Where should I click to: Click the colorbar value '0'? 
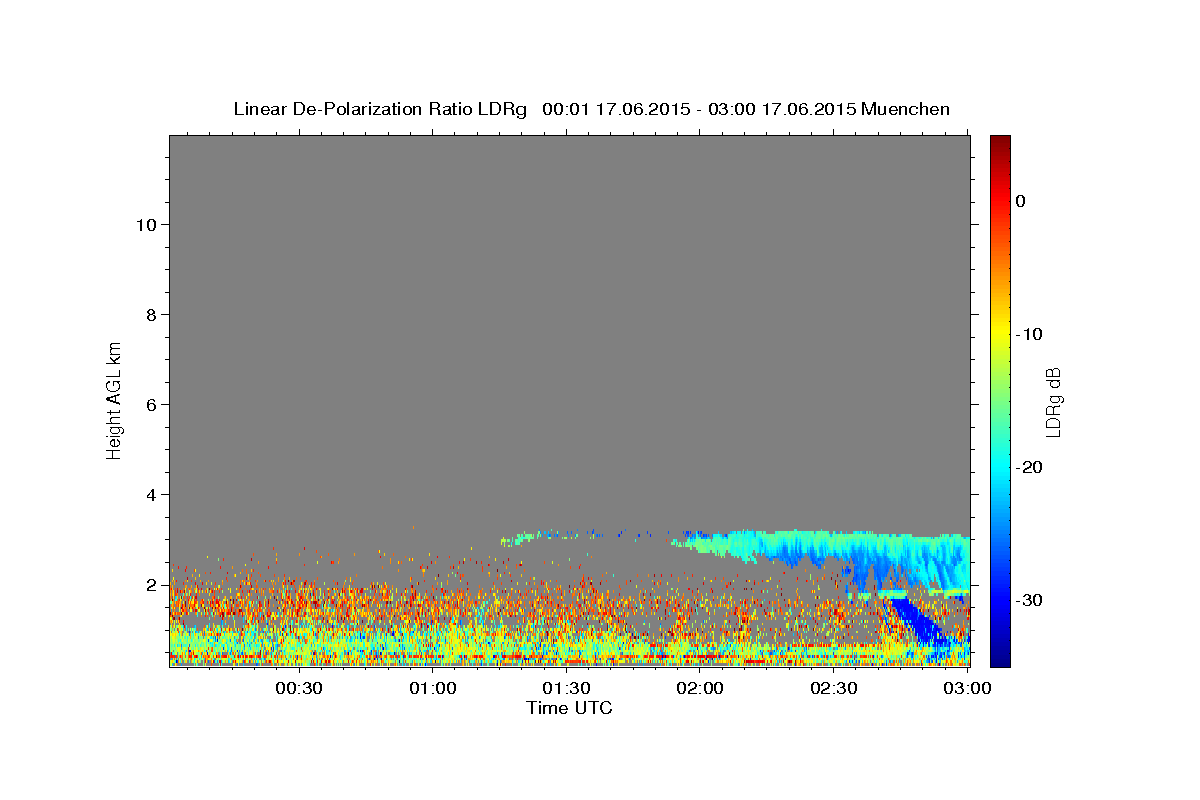[1021, 201]
